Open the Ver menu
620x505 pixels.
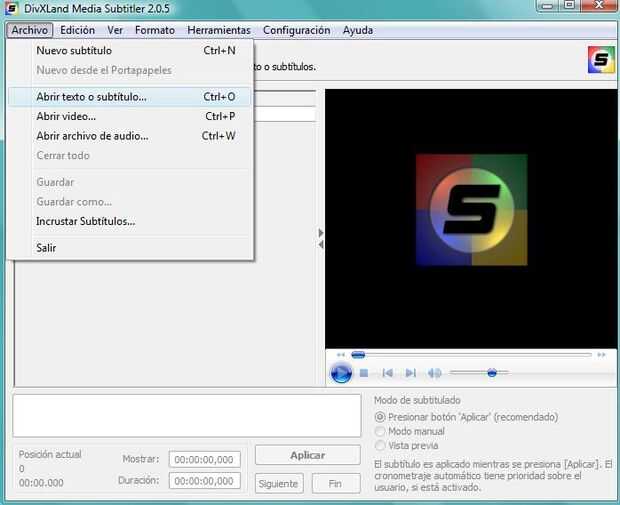coord(115,30)
